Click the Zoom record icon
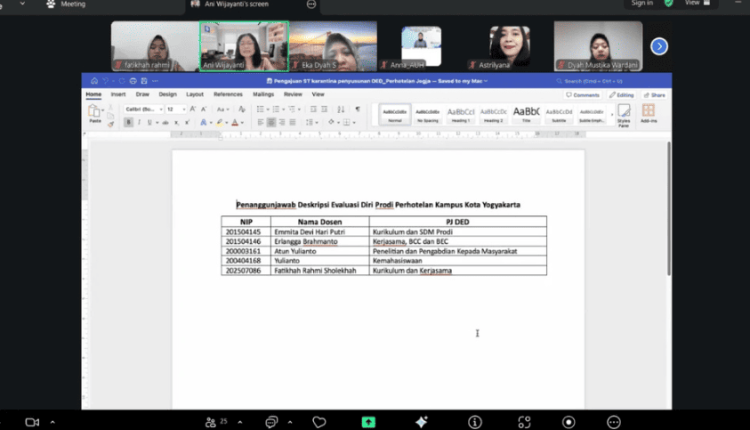Image resolution: width=750 pixels, height=430 pixels. [569, 422]
